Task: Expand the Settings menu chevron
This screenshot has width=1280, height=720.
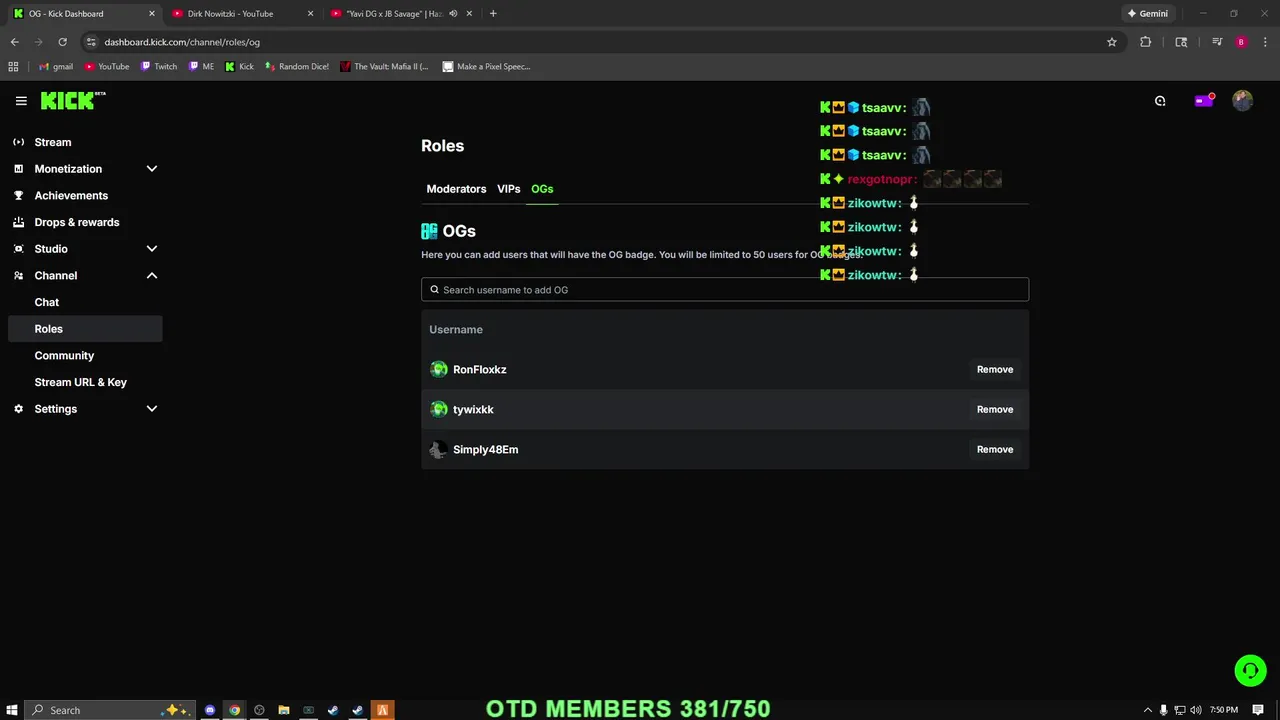Action: (x=152, y=409)
